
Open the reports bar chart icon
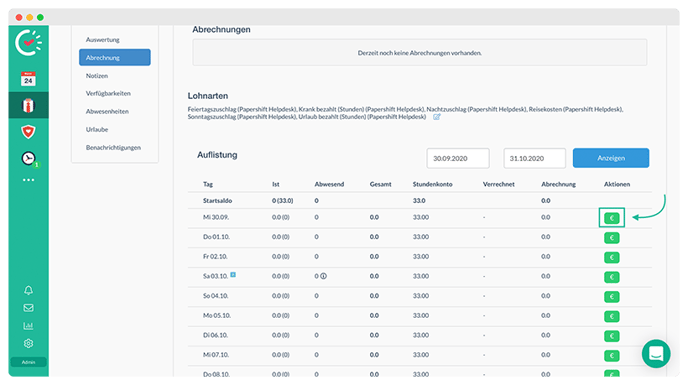[x=29, y=326]
